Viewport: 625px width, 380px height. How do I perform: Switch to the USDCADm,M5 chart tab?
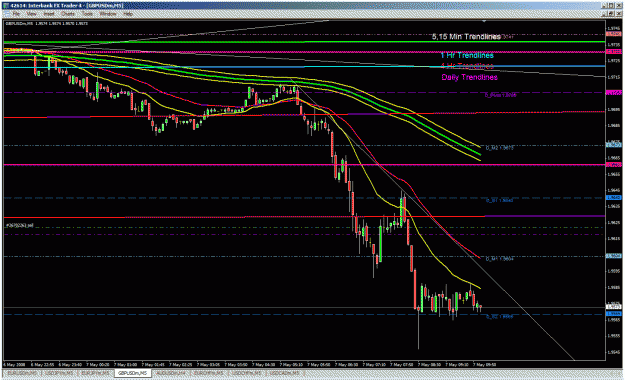284,374
